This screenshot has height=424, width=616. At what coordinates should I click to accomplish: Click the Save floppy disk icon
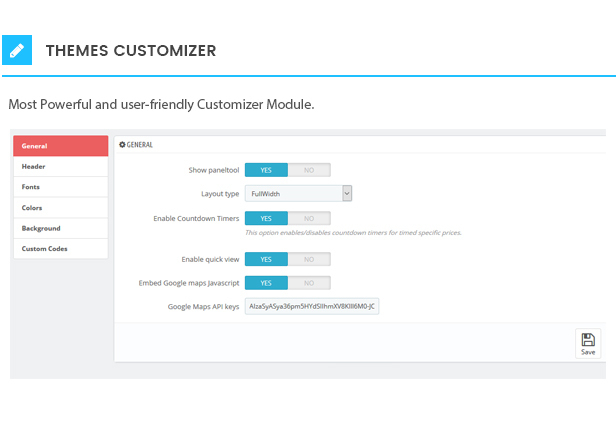[x=588, y=340]
